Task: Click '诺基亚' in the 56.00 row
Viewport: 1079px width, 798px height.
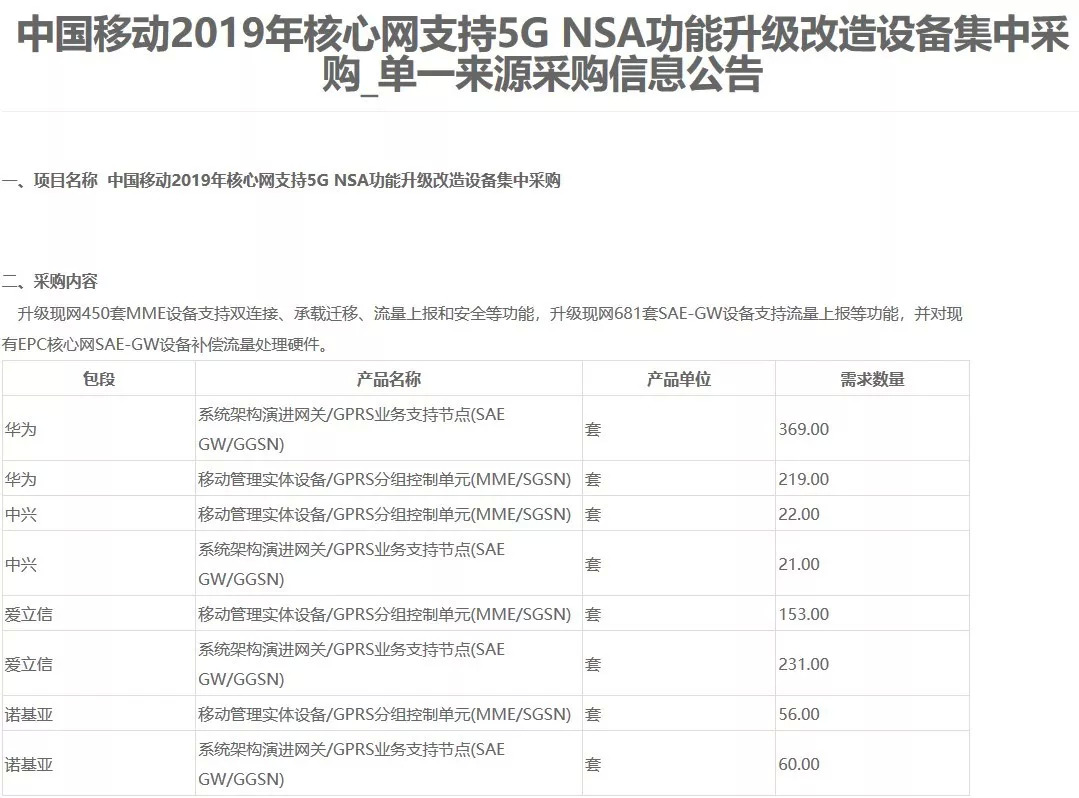Action: [28, 714]
